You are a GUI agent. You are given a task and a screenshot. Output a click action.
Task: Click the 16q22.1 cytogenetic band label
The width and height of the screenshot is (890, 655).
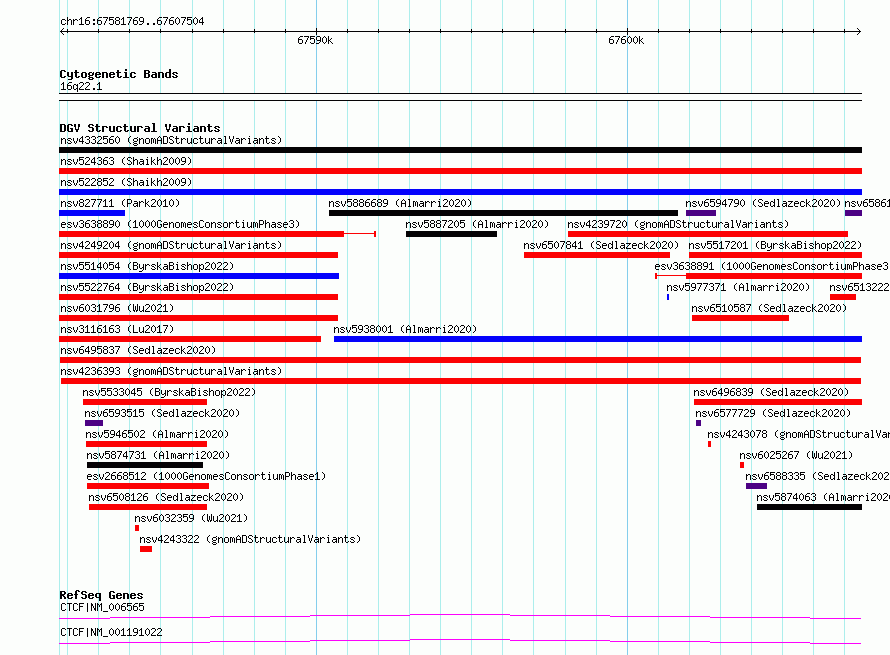click(x=81, y=86)
